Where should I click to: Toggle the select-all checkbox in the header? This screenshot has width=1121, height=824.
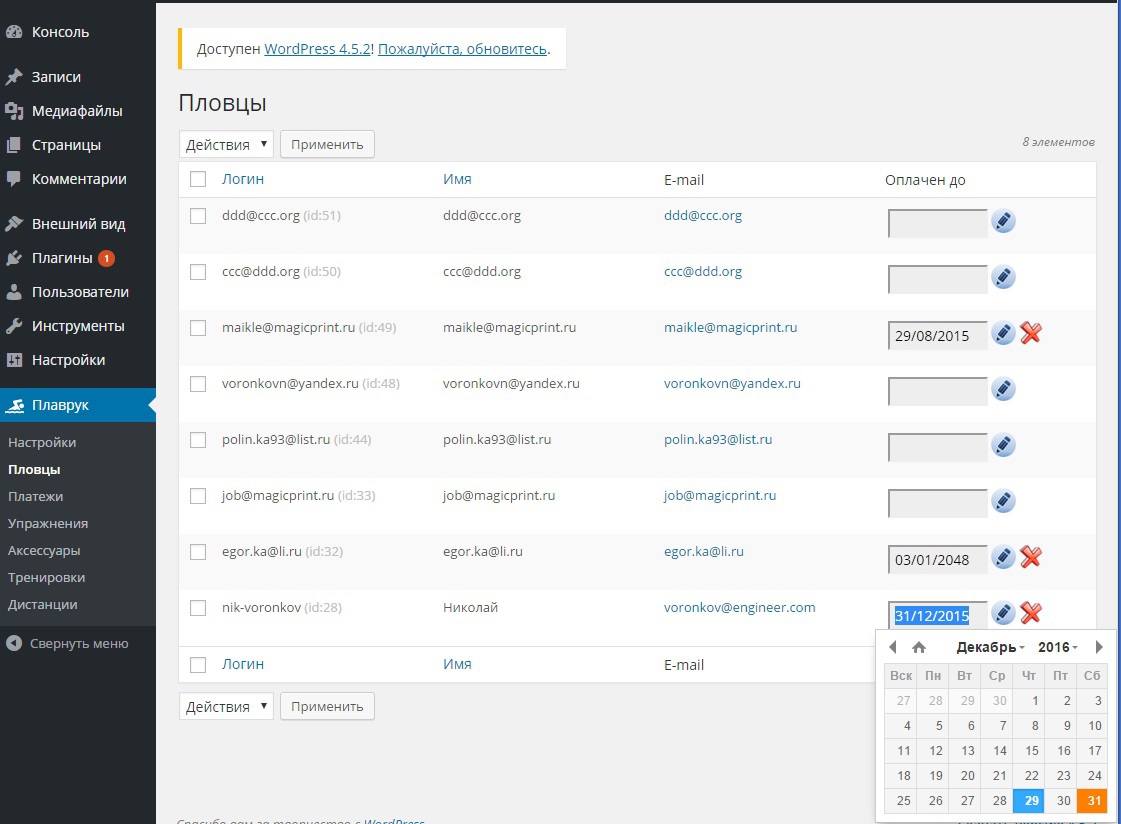point(198,179)
